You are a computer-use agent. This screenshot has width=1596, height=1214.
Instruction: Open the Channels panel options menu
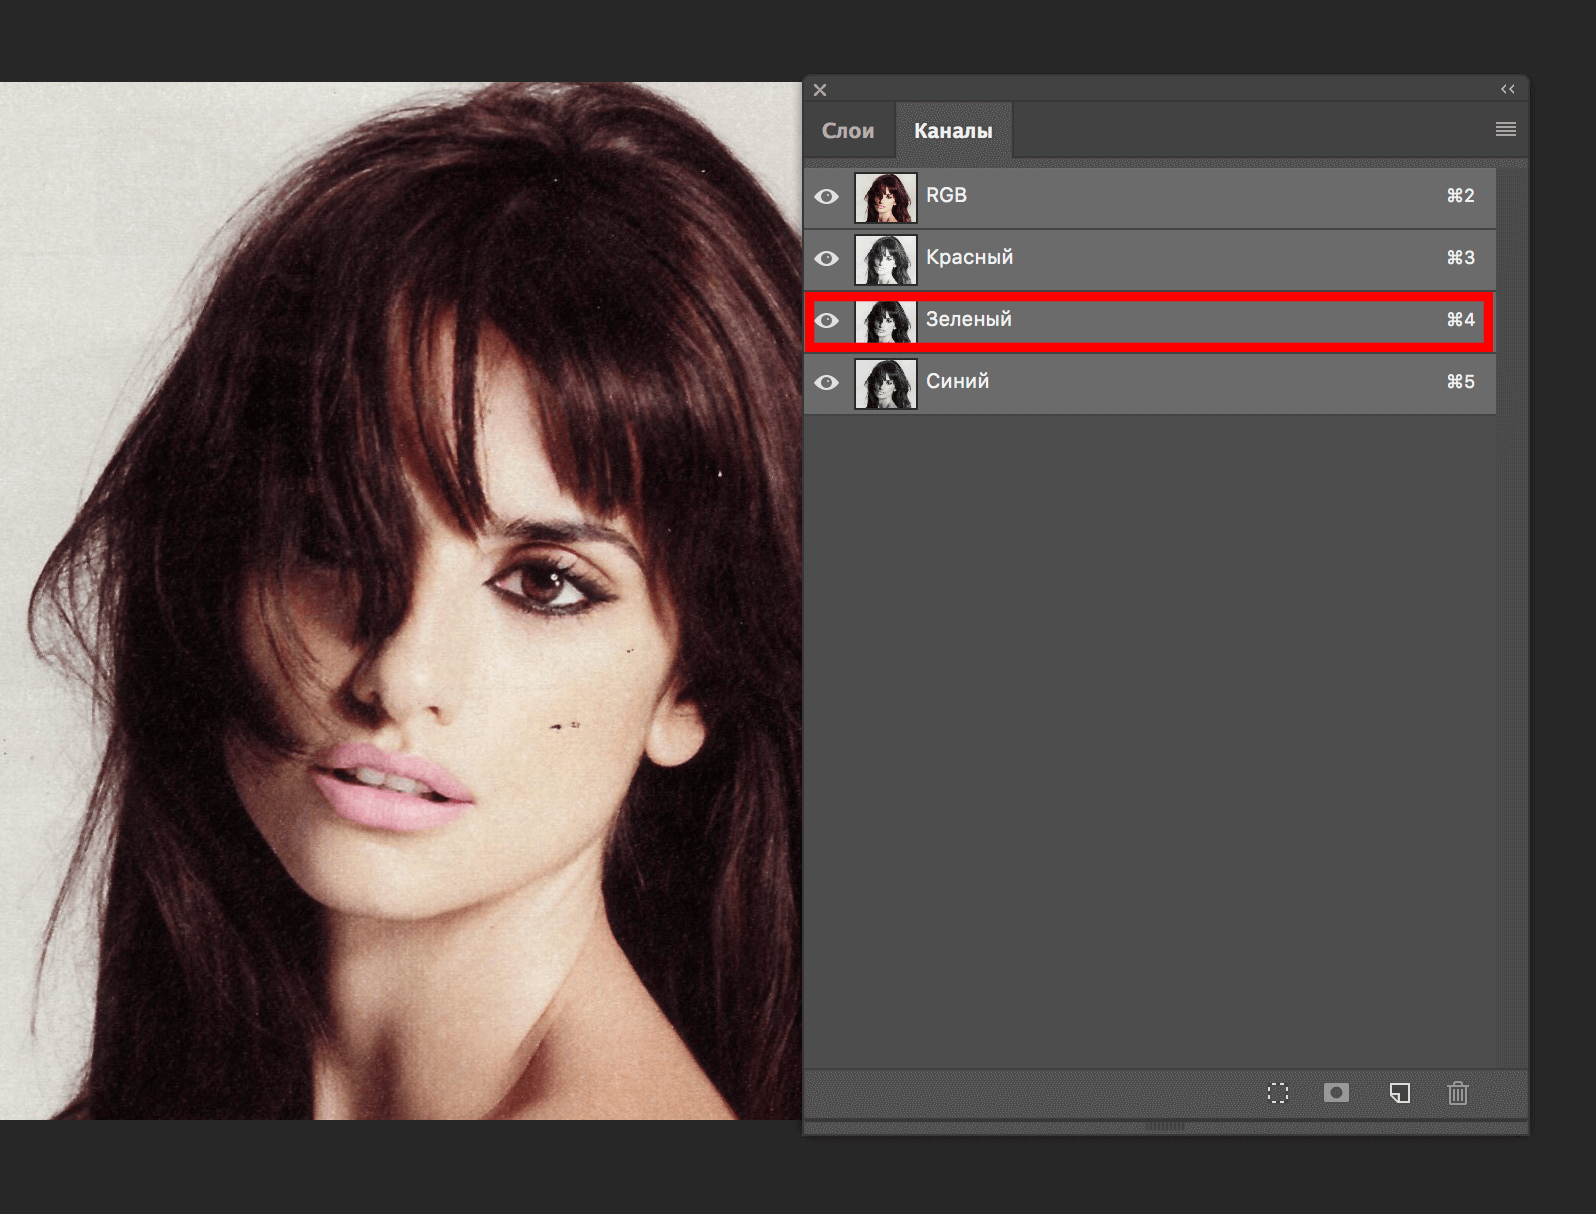(x=1505, y=129)
